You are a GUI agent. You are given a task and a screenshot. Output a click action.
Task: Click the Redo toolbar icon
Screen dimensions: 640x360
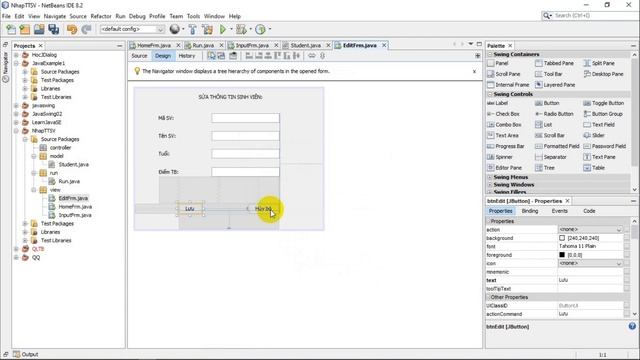(86, 29)
